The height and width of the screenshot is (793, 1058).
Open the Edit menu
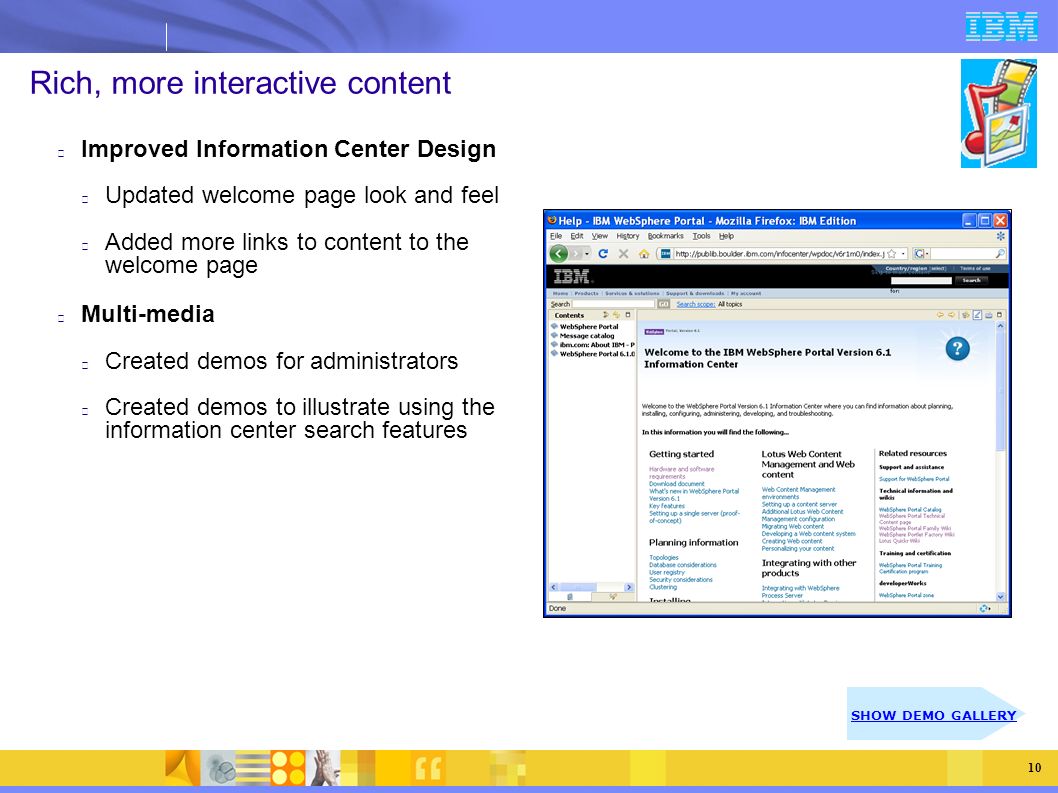[x=577, y=236]
